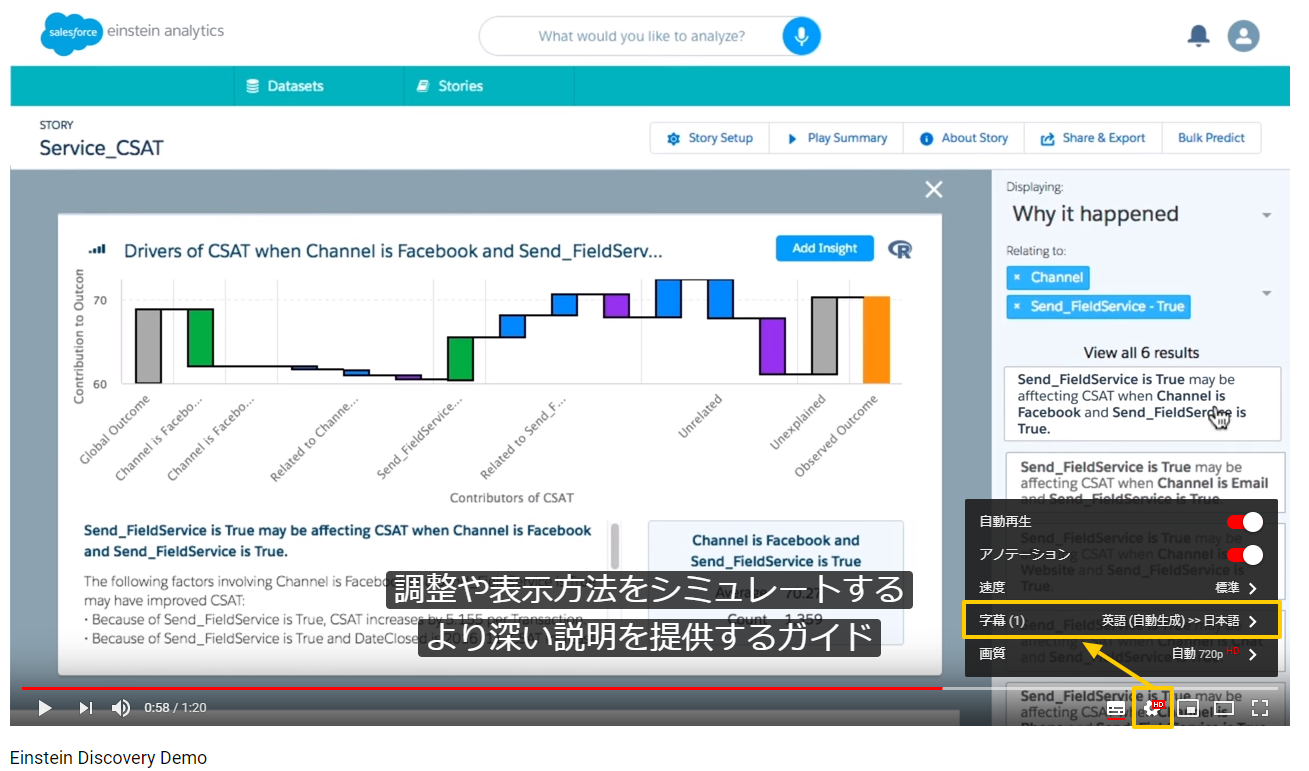The width and height of the screenshot is (1309, 771).
Task: Skip to next video
Action: tap(86, 708)
